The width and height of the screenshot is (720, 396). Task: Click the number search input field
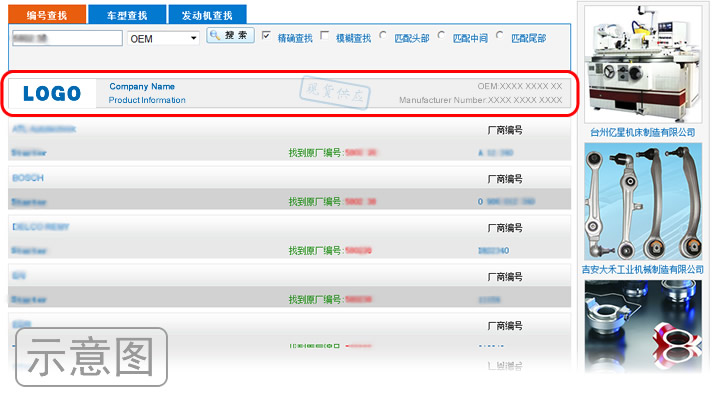click(x=67, y=38)
